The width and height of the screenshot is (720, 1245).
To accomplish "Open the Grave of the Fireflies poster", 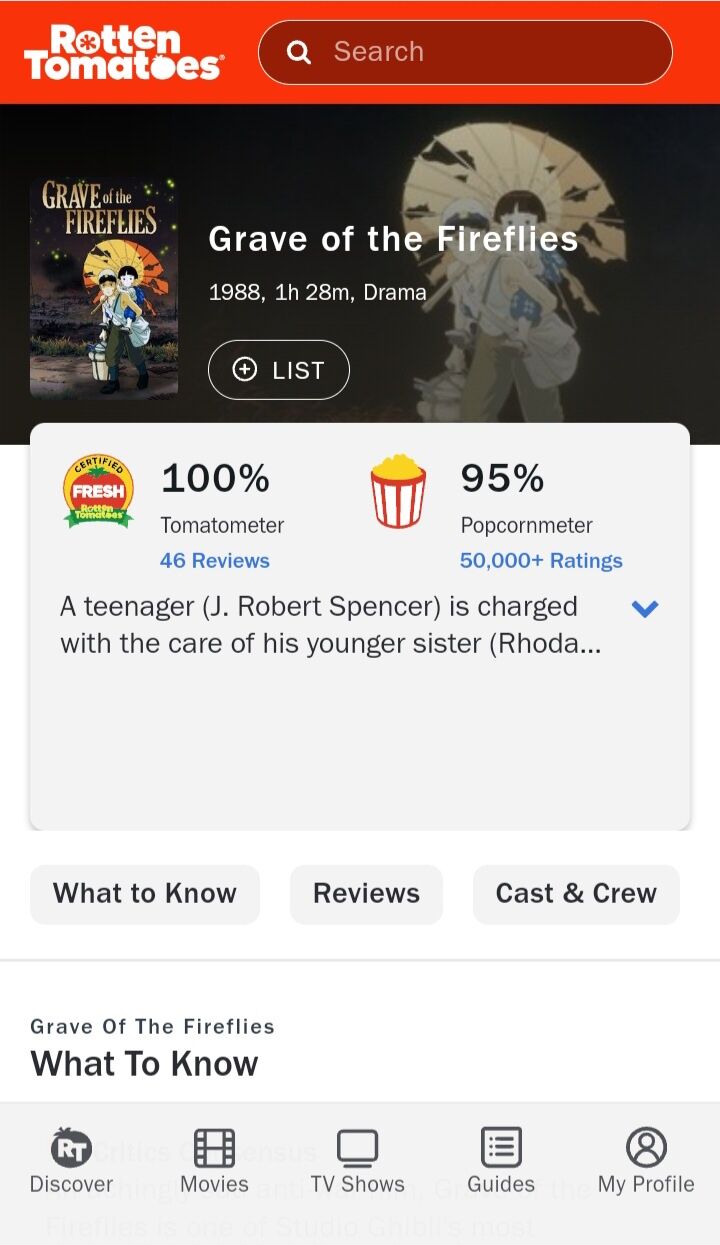I will point(104,289).
